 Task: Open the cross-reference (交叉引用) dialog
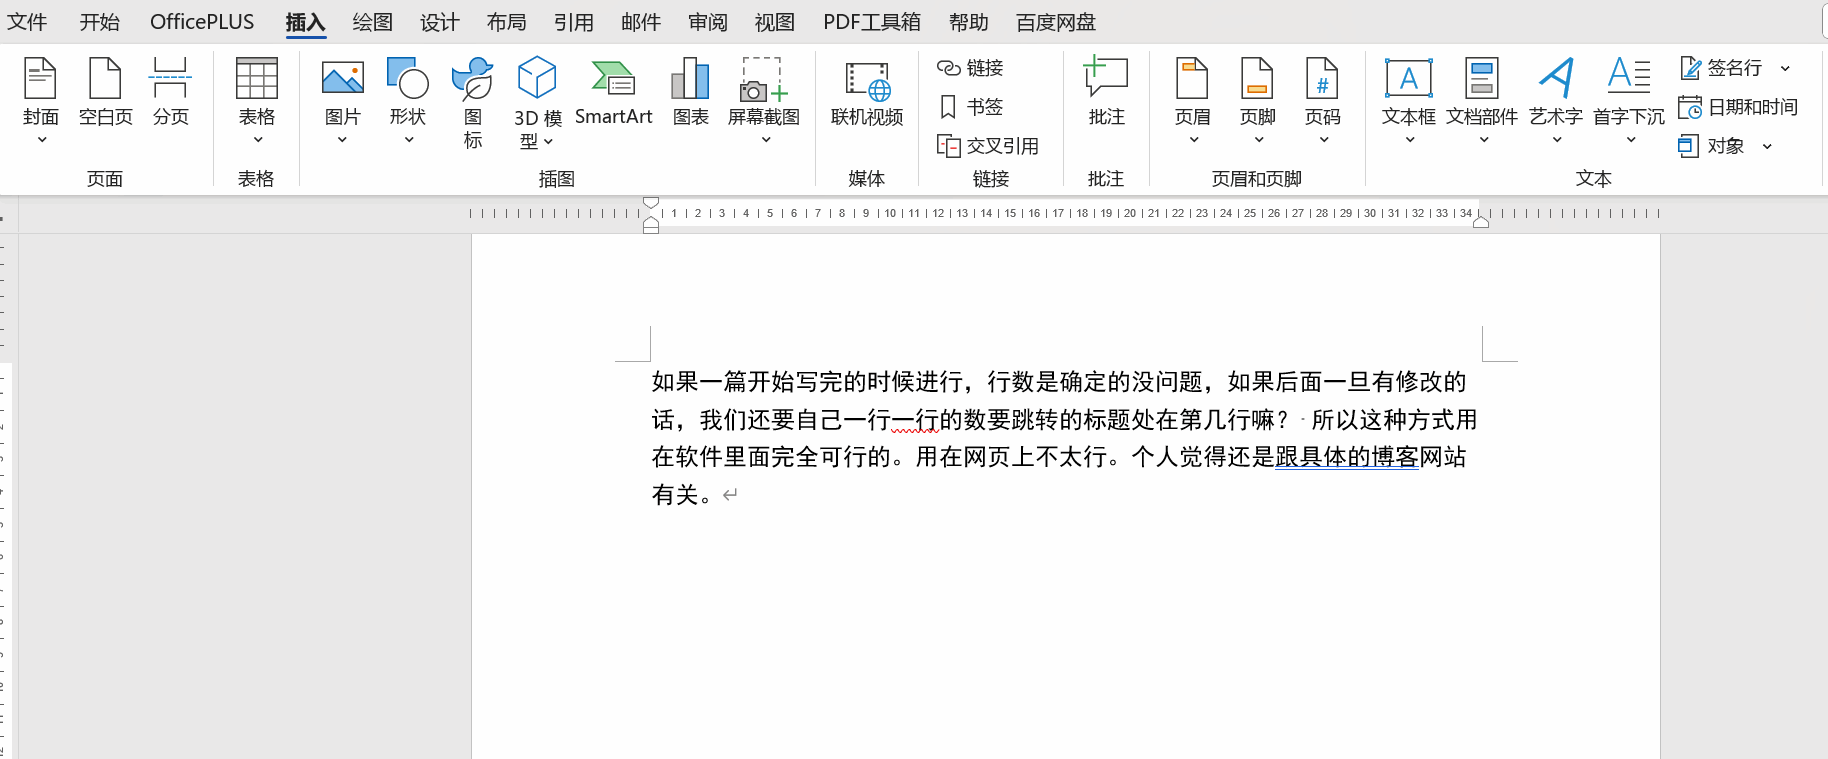[988, 146]
